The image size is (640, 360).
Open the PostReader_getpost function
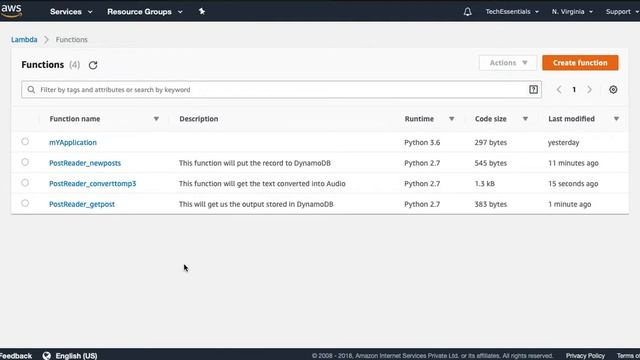[82, 204]
